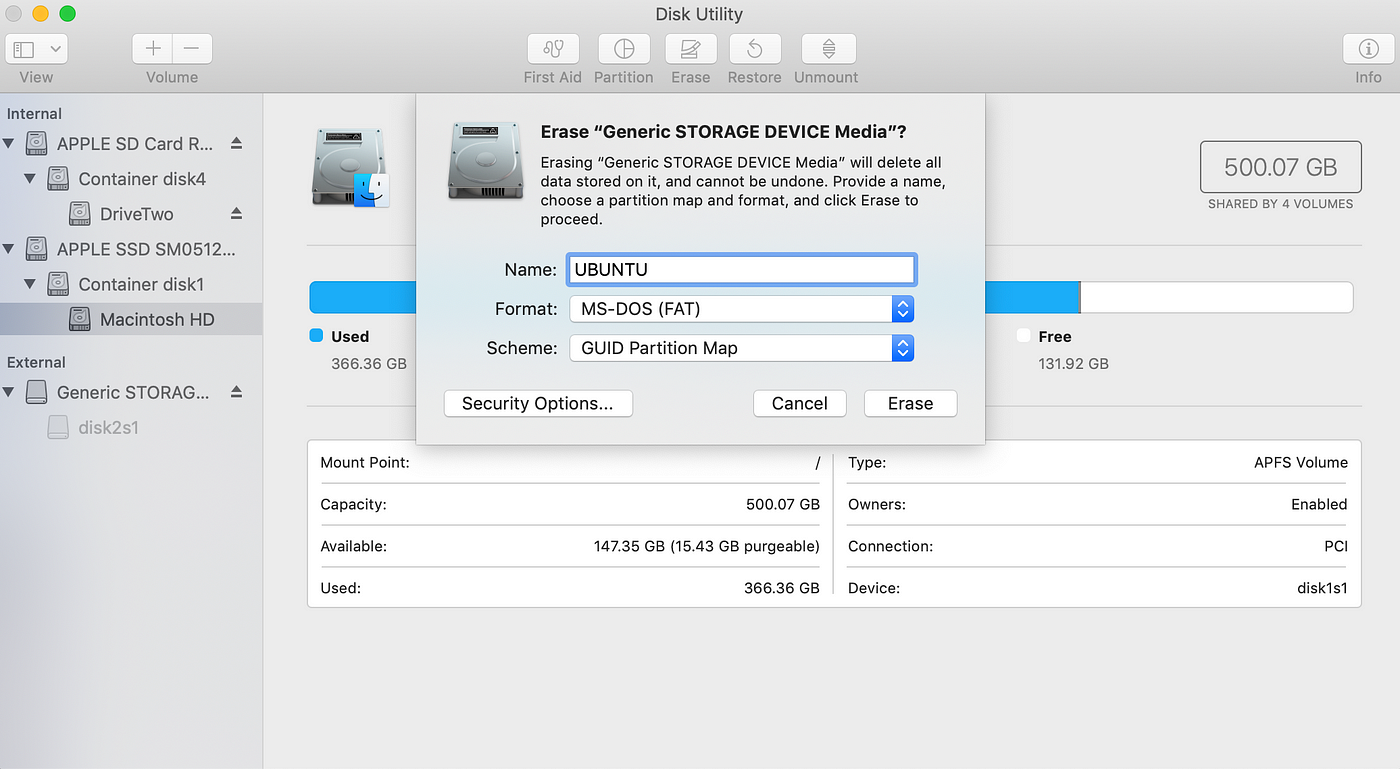Image resolution: width=1400 pixels, height=769 pixels.
Task: Select the Generic STORAGE external disk
Action: [x=131, y=392]
